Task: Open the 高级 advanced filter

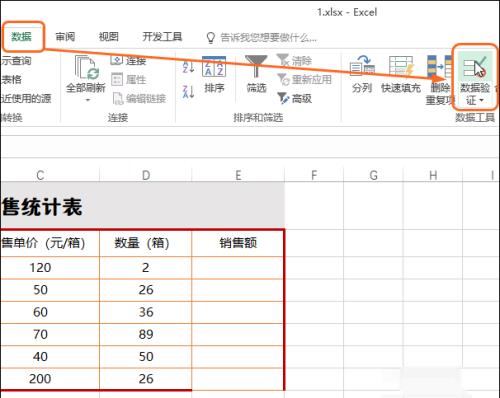Action: 295,98
